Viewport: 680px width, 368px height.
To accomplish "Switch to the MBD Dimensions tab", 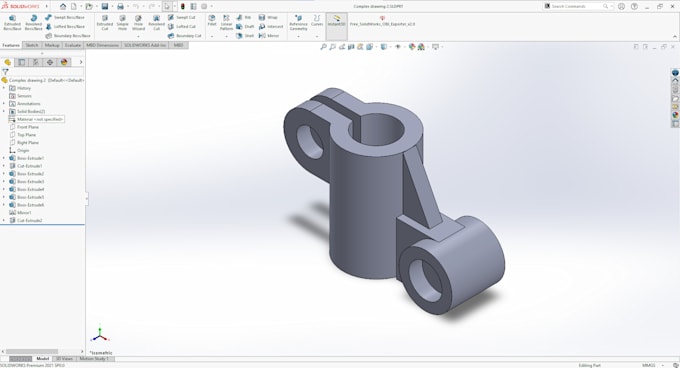I will pyautogui.click(x=102, y=45).
